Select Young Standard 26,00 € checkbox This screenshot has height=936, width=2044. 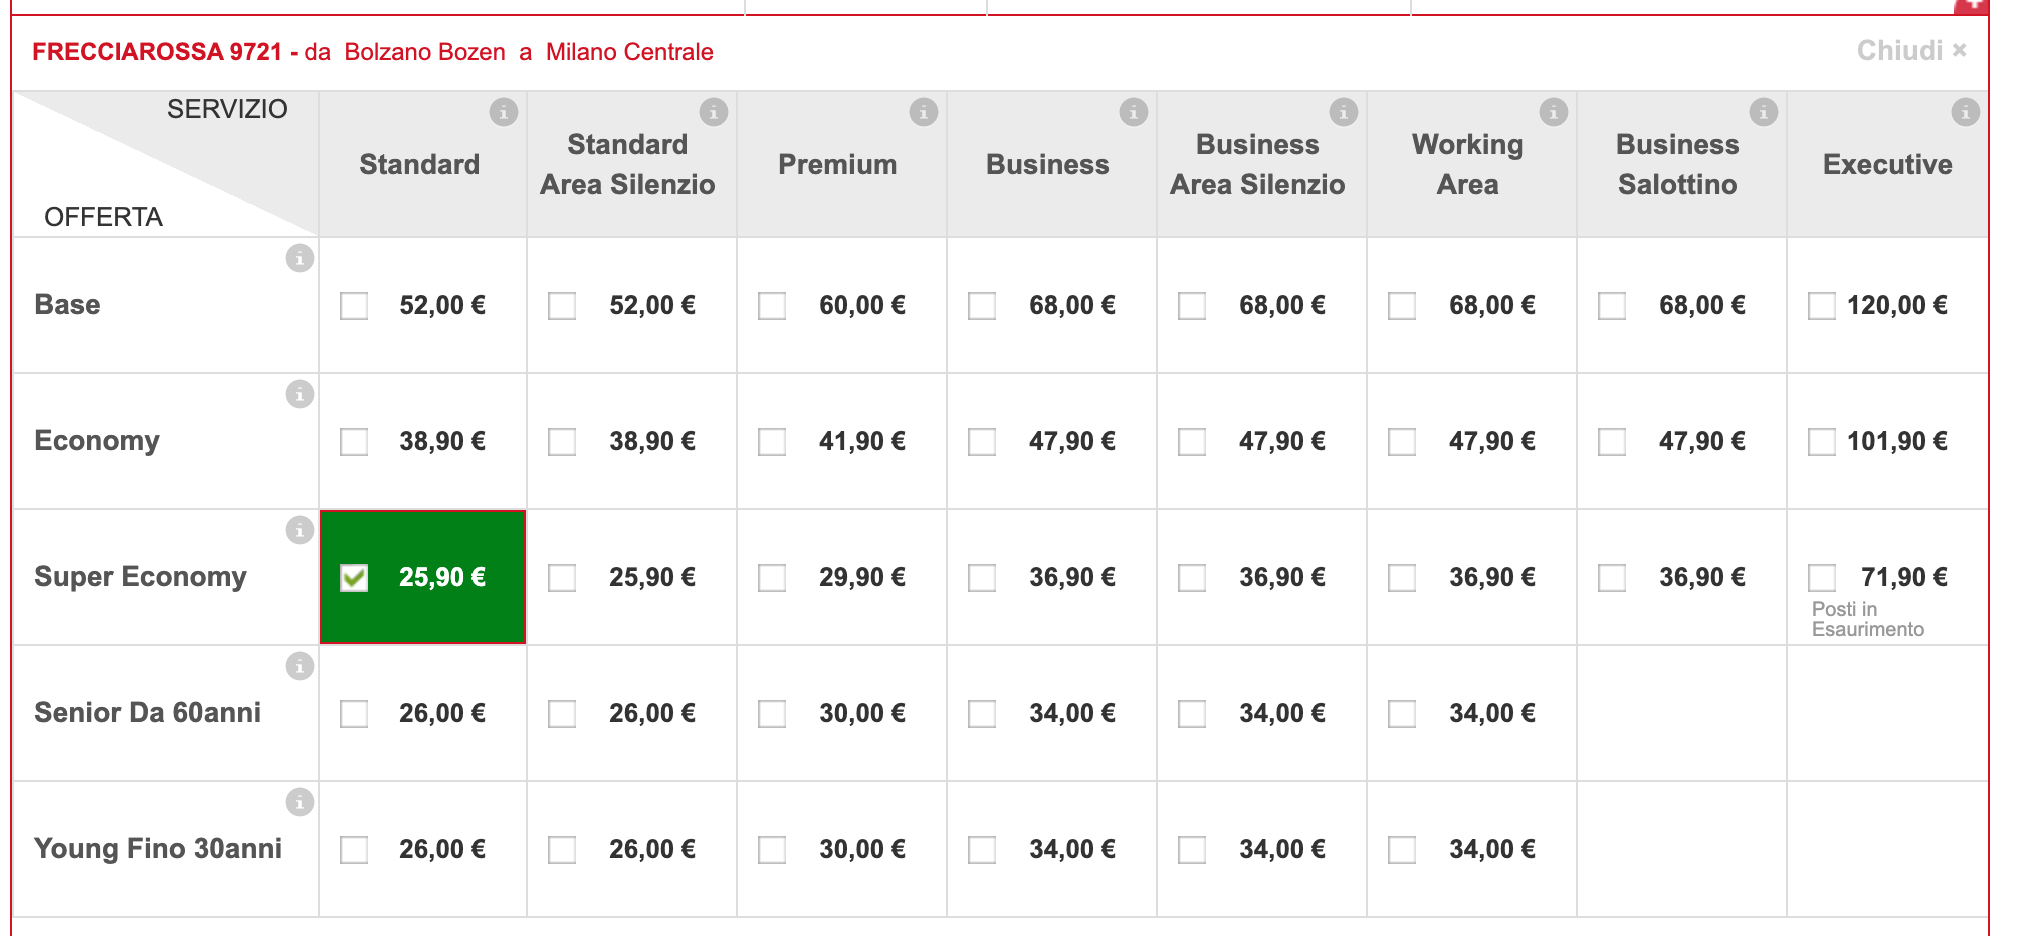[x=354, y=850]
